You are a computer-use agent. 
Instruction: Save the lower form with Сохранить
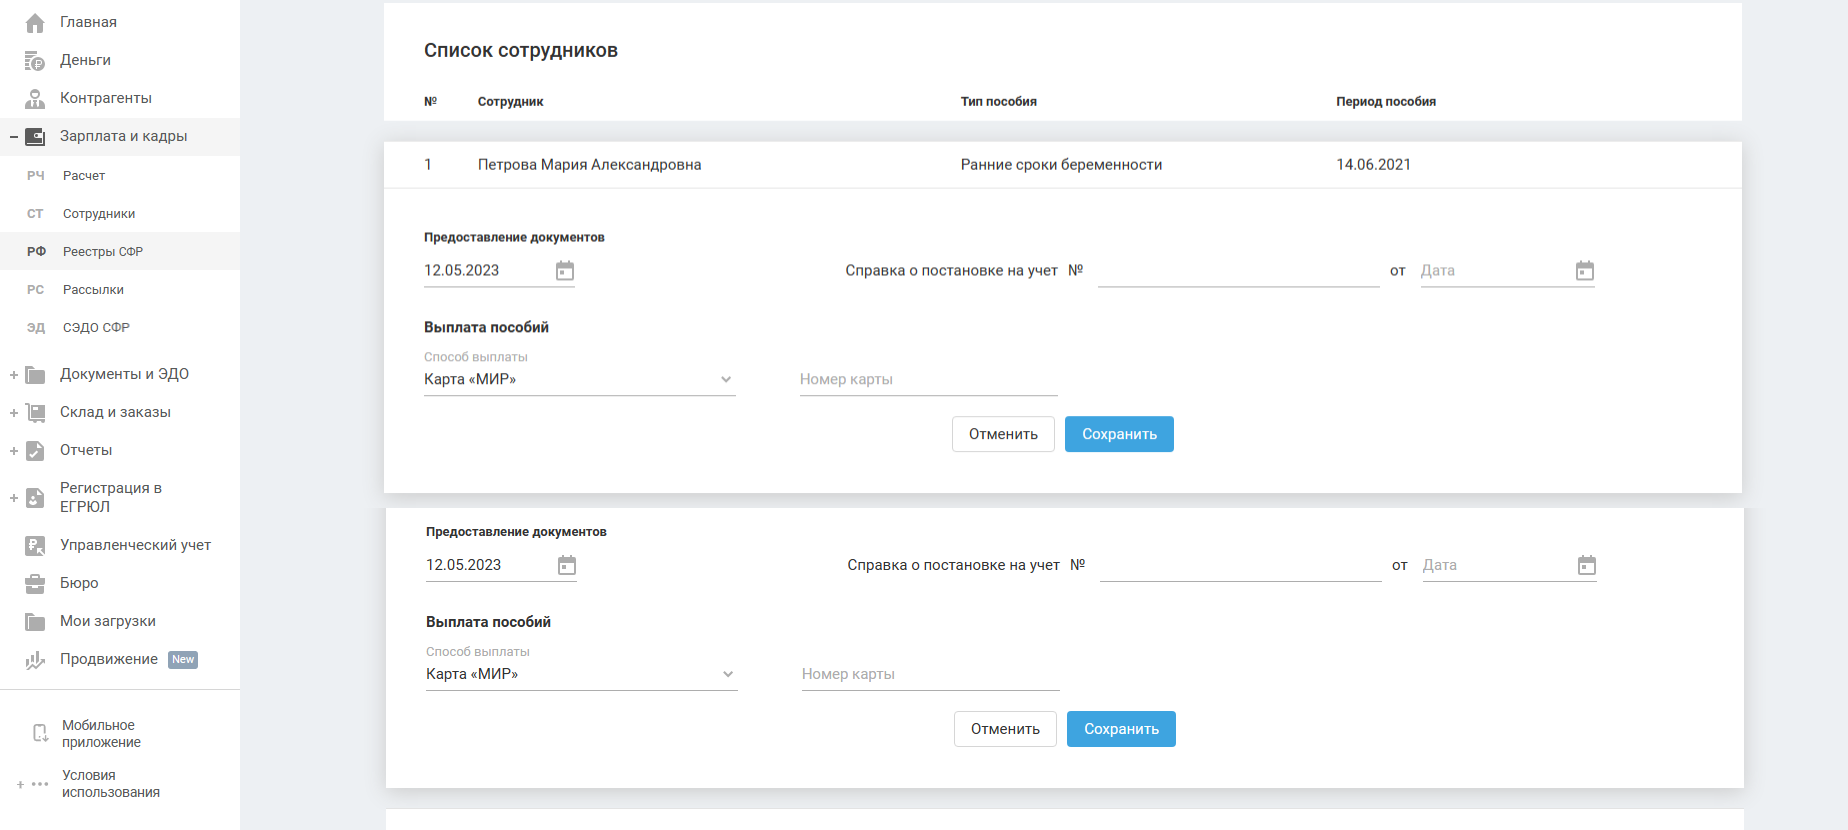click(x=1121, y=729)
